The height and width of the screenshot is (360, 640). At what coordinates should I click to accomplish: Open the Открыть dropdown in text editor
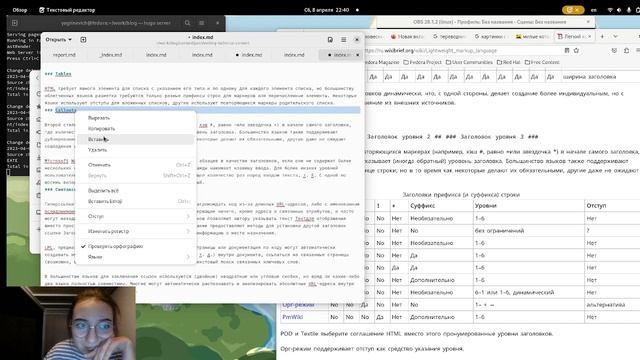coord(58,40)
